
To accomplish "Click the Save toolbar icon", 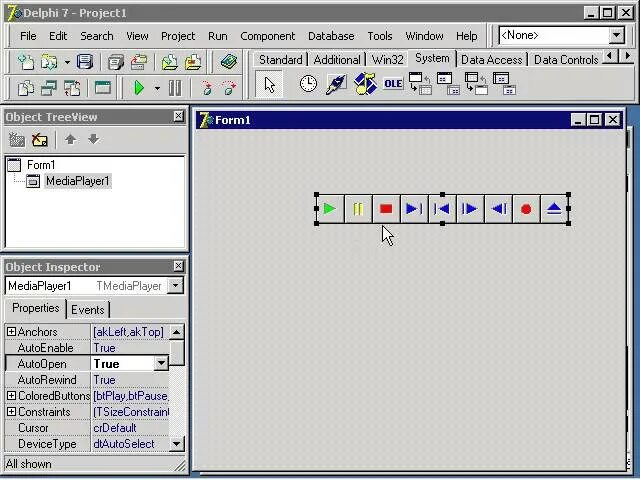I will [x=85, y=62].
